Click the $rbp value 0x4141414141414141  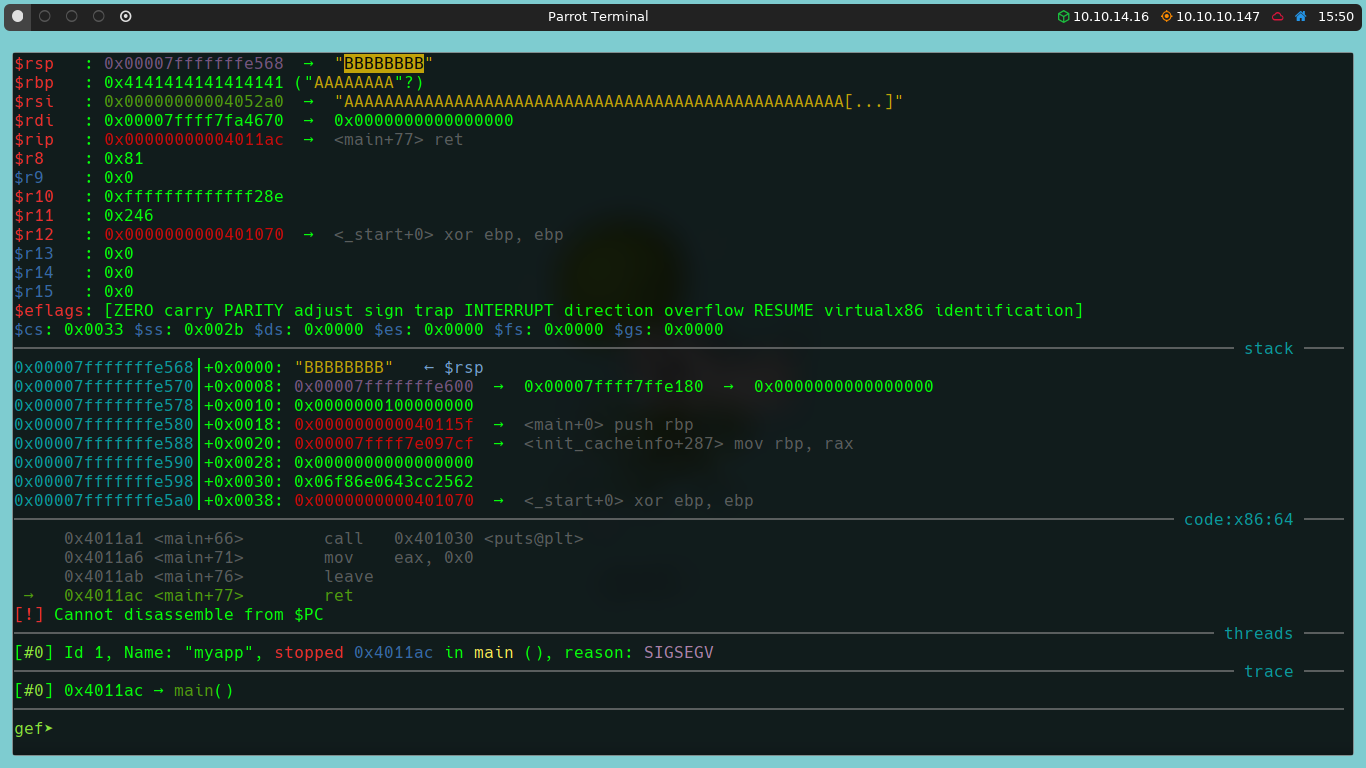click(194, 83)
